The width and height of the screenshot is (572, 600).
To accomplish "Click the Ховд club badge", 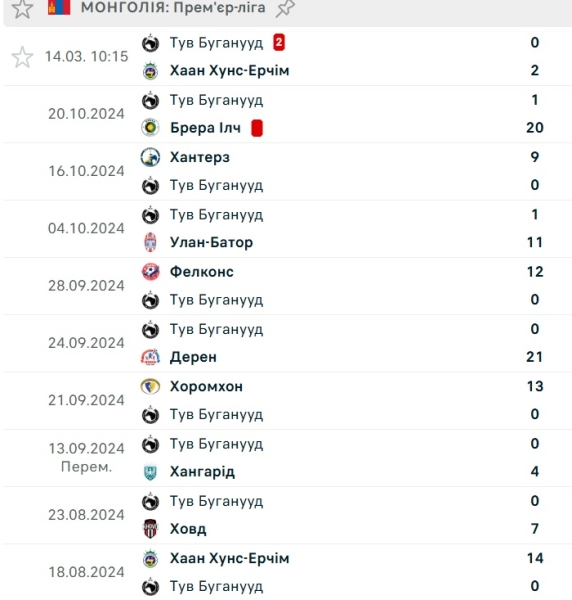I will click(x=150, y=529).
